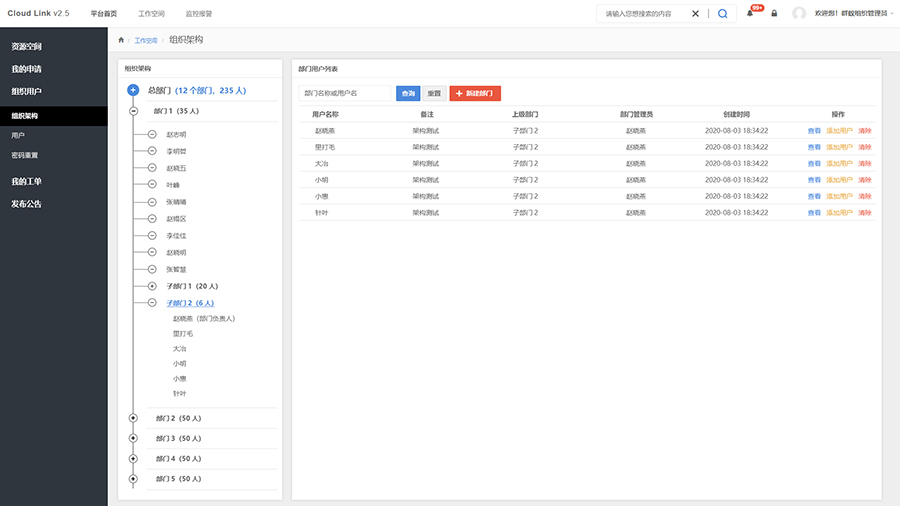Screen dimensions: 900x506
Task: Click 查看 in the first table row
Action: tap(814, 131)
